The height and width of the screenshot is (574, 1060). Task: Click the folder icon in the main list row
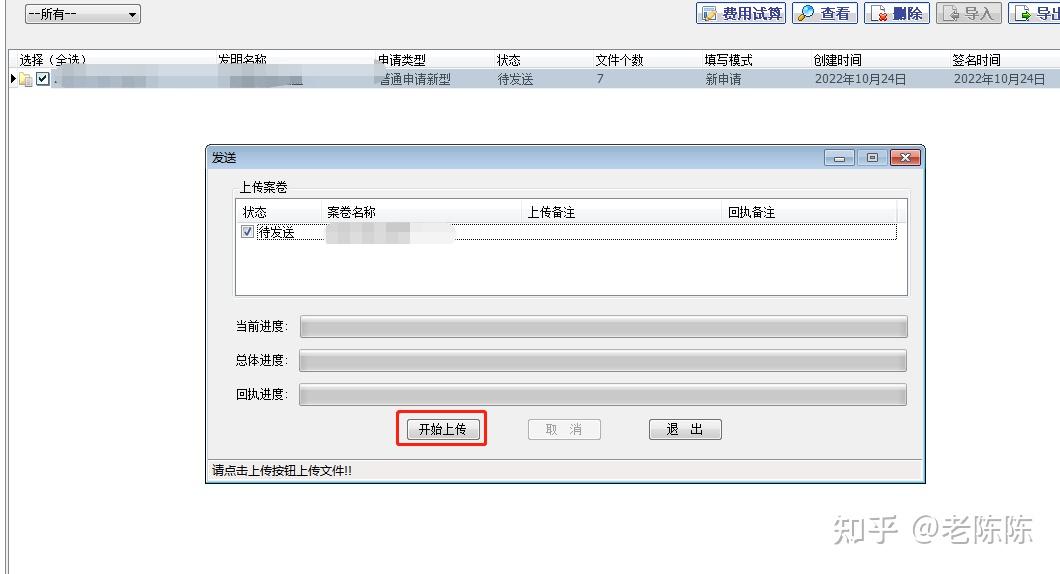point(26,79)
